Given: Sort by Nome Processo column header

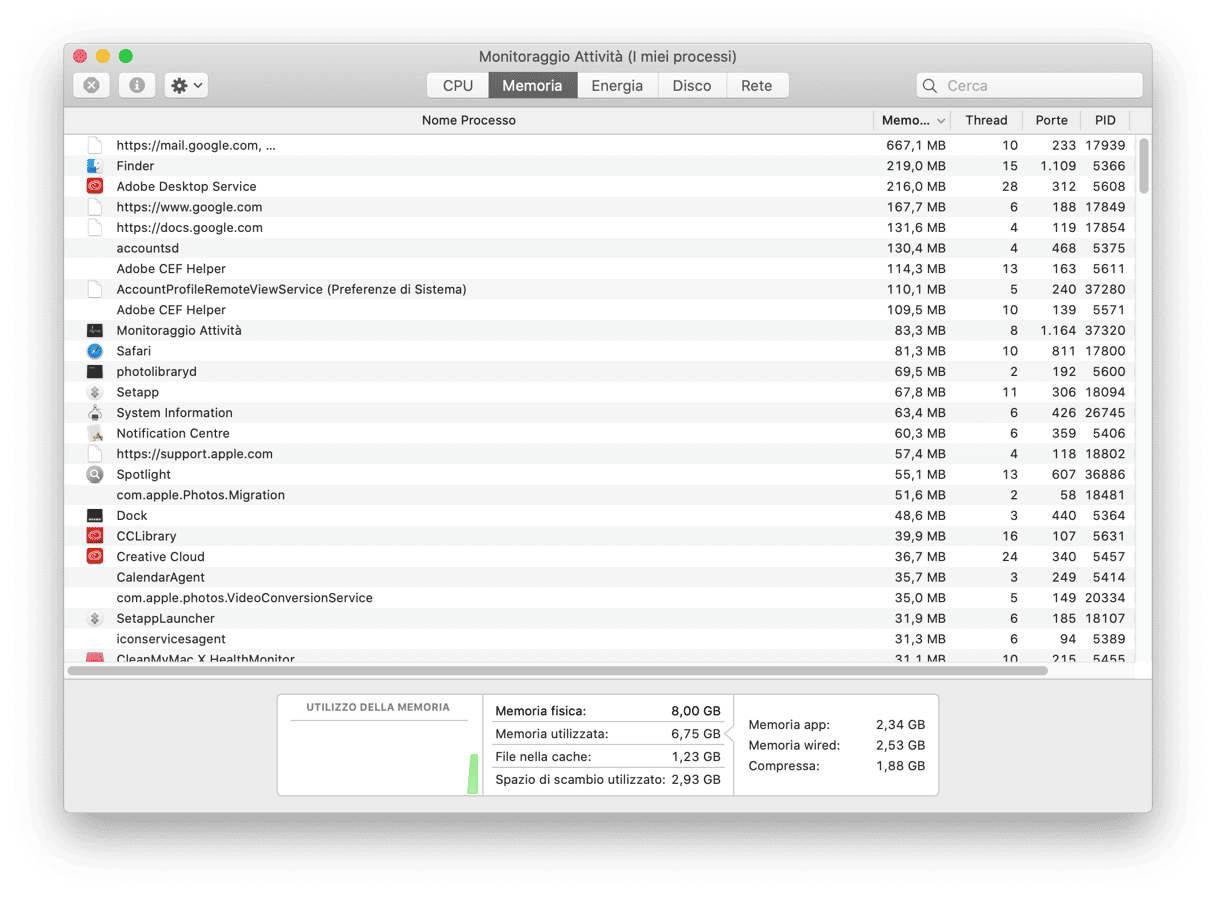Looking at the screenshot, I should coord(469,120).
